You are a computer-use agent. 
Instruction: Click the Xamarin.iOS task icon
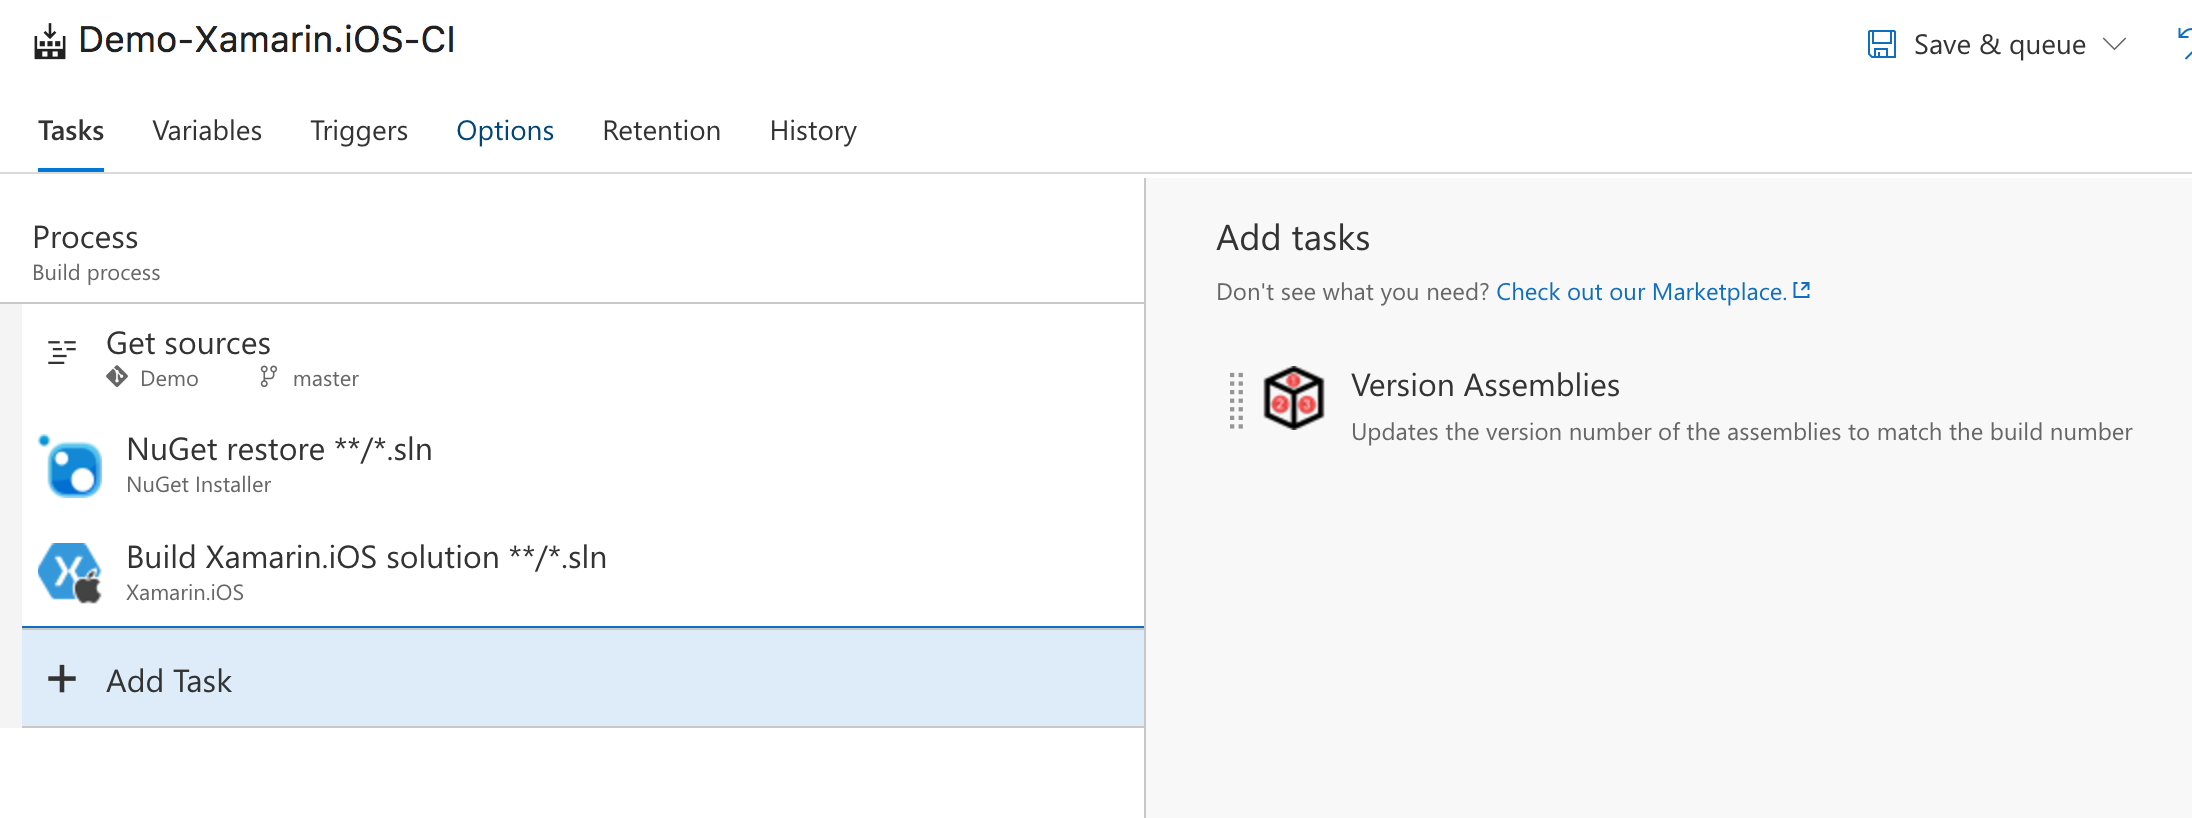click(x=71, y=573)
